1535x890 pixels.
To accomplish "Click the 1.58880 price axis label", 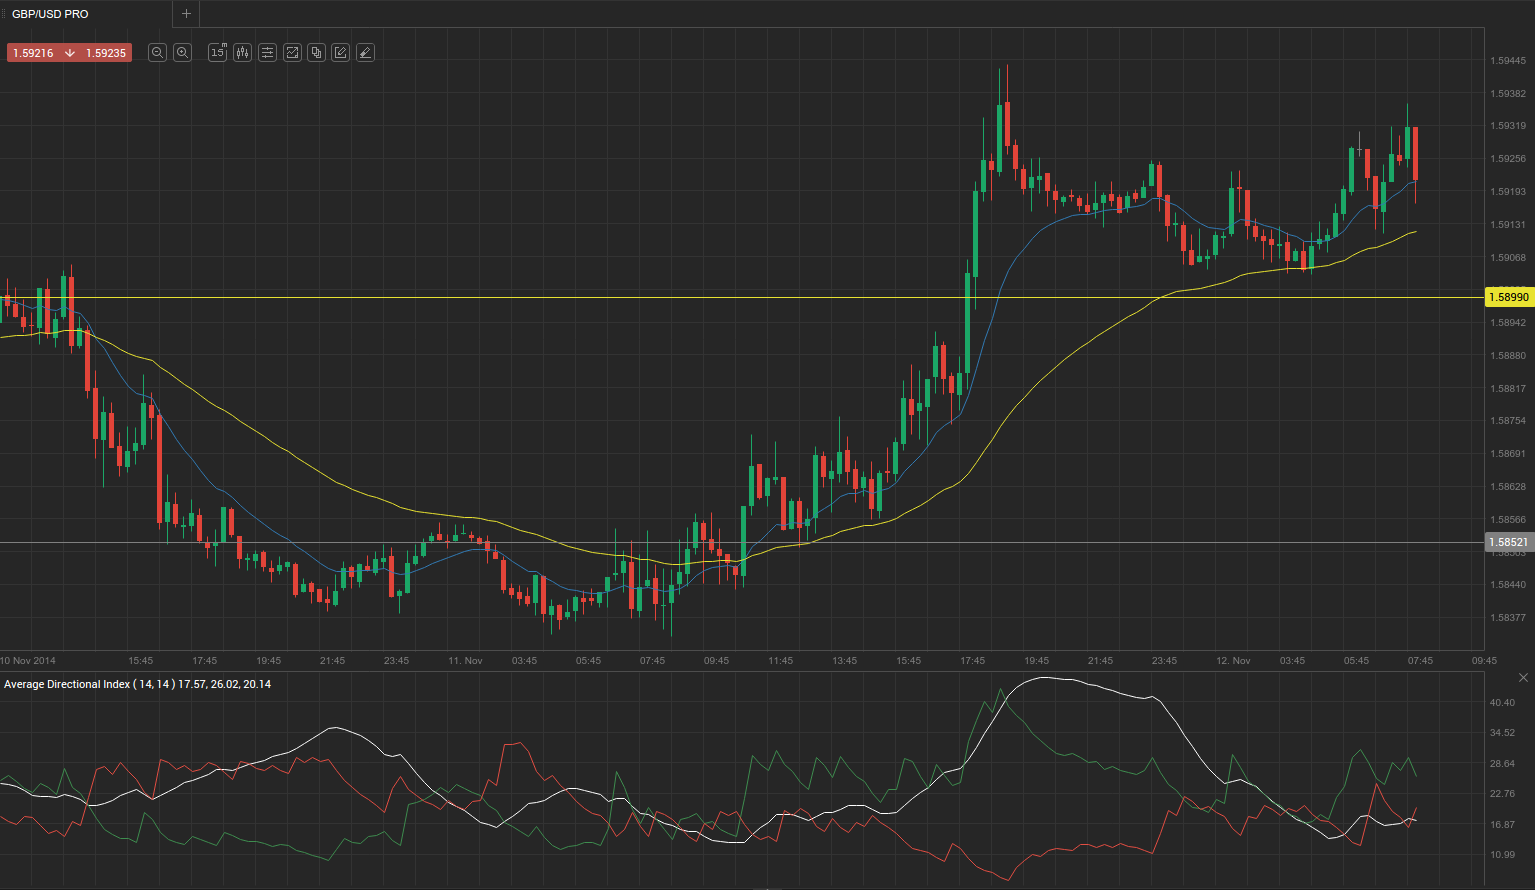I will pyautogui.click(x=1508, y=356).
